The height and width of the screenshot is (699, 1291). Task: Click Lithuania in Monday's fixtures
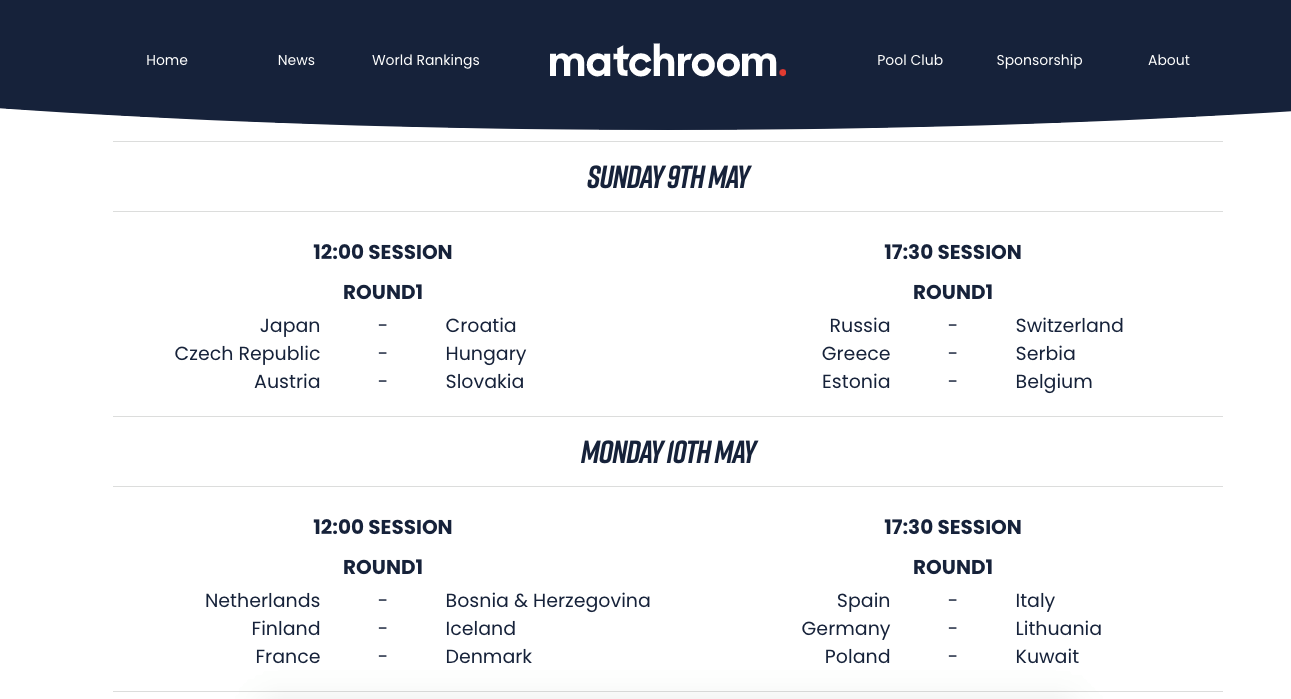point(1058,628)
